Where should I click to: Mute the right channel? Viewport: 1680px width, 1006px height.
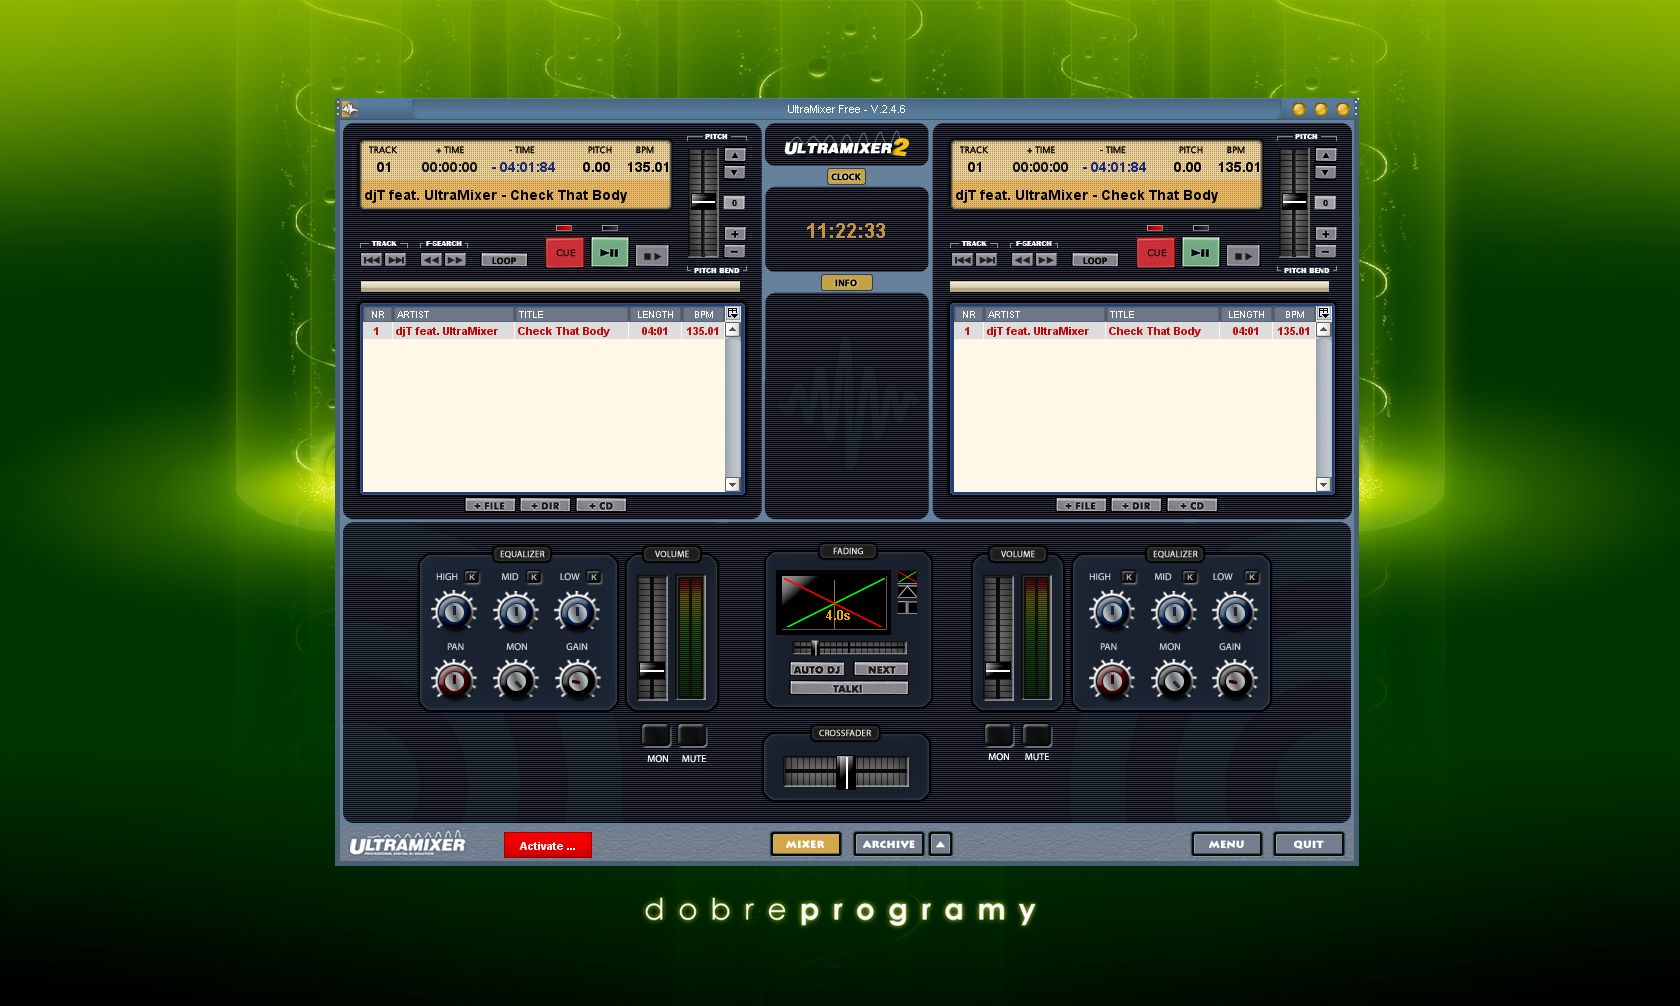1037,736
